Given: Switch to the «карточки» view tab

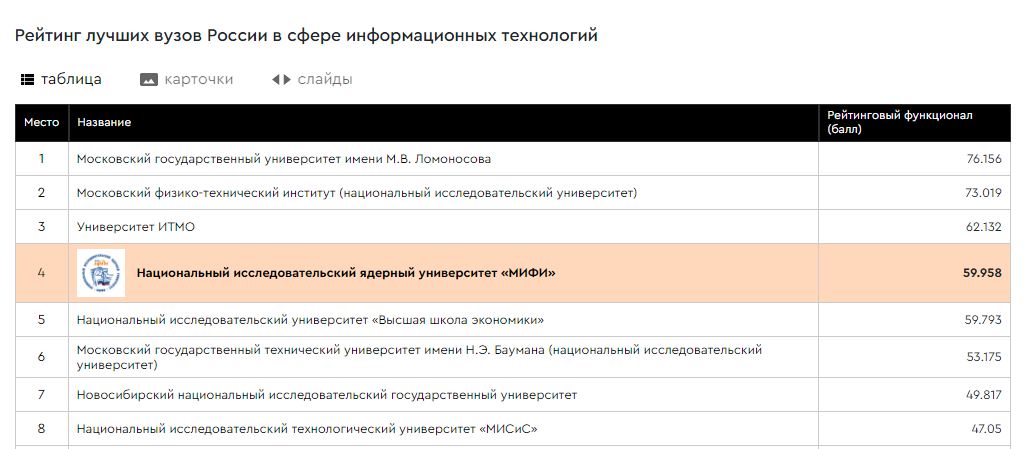Looking at the screenshot, I should pos(187,80).
